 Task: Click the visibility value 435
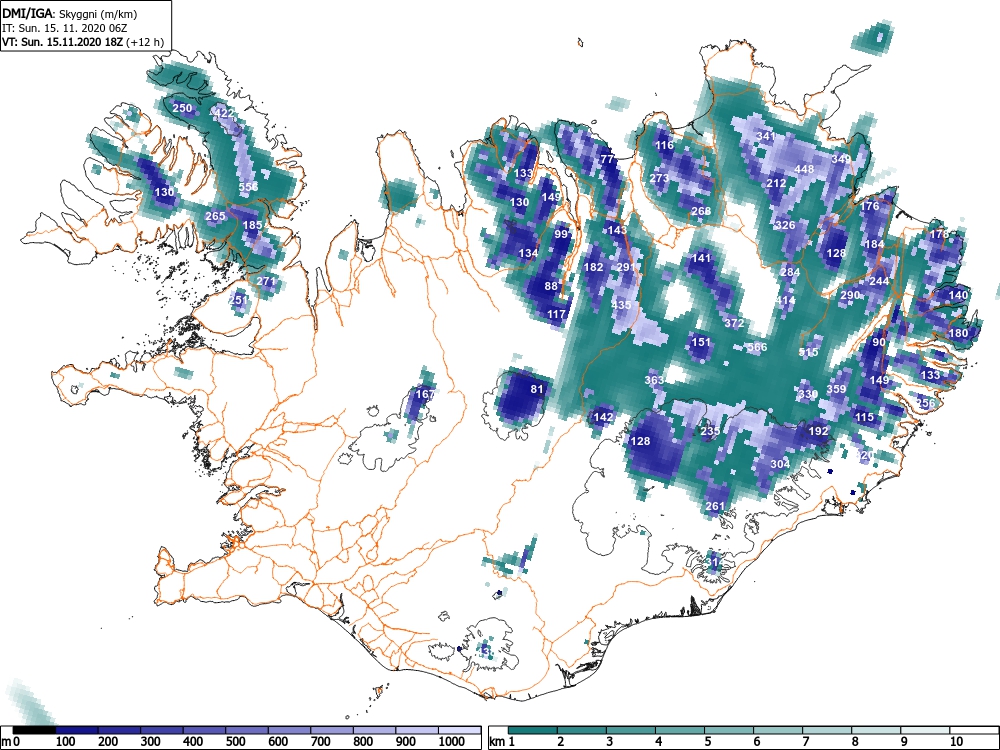tap(621, 305)
